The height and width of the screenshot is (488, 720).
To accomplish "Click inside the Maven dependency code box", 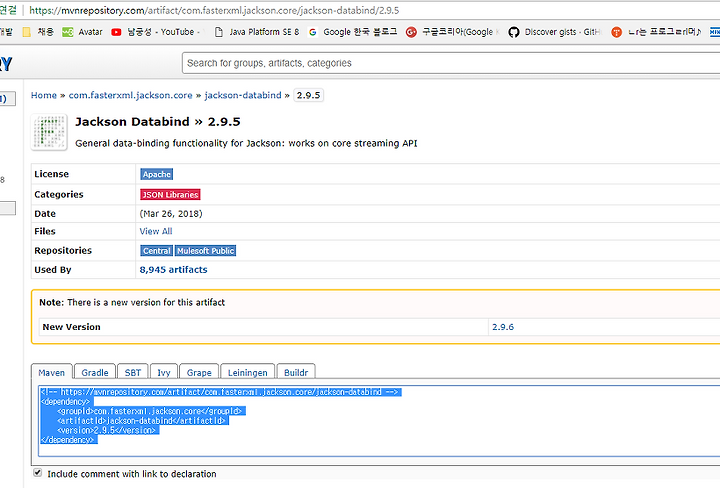I will tap(379, 421).
